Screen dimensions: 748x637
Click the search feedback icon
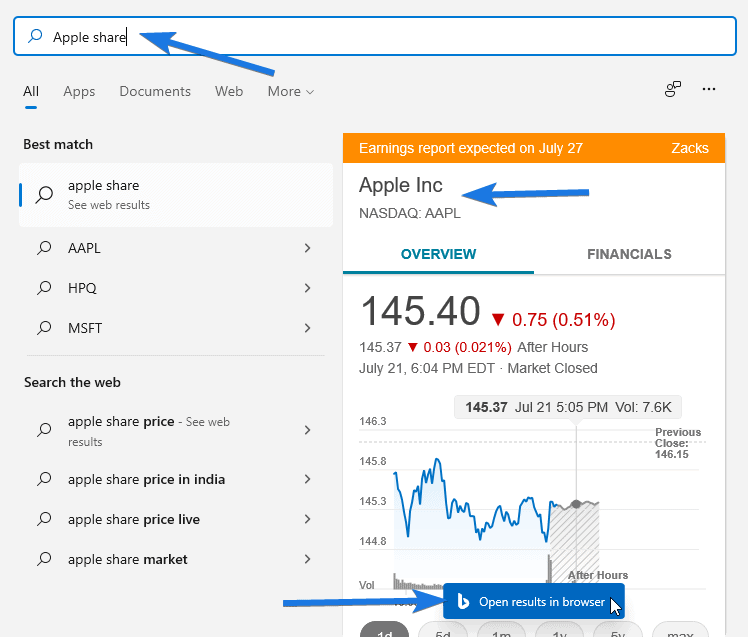(673, 89)
